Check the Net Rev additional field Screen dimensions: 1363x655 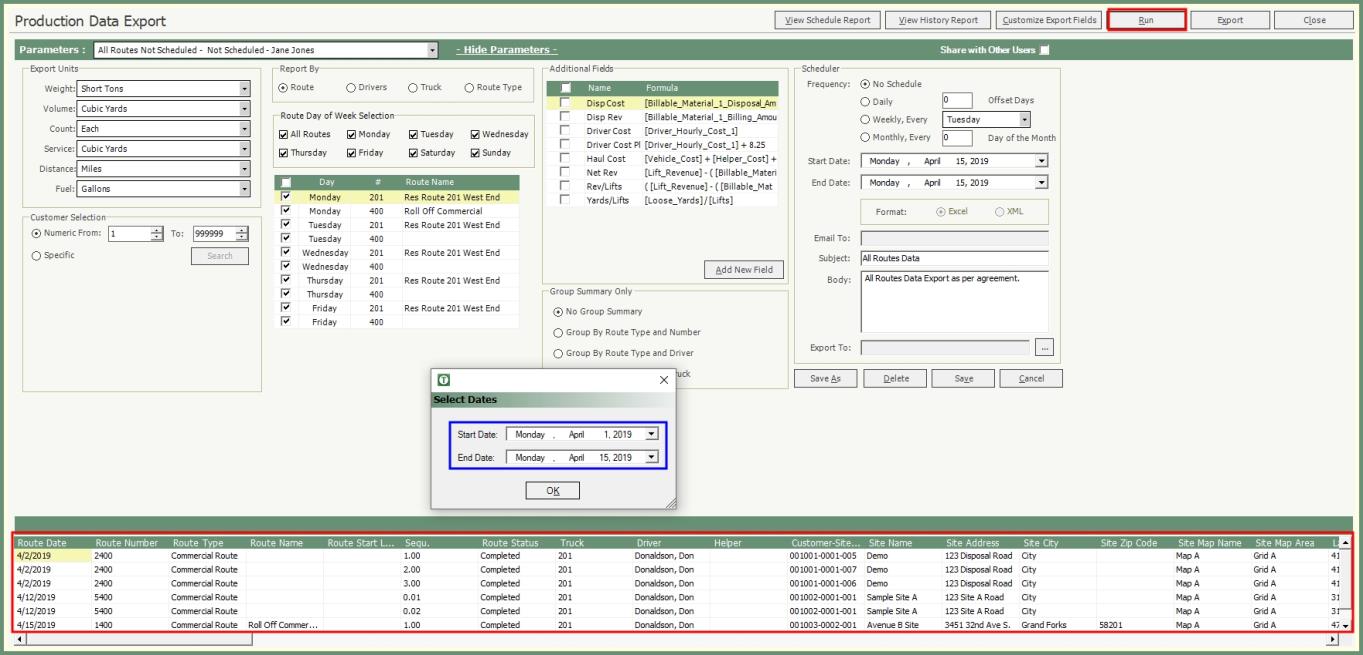tap(565, 172)
